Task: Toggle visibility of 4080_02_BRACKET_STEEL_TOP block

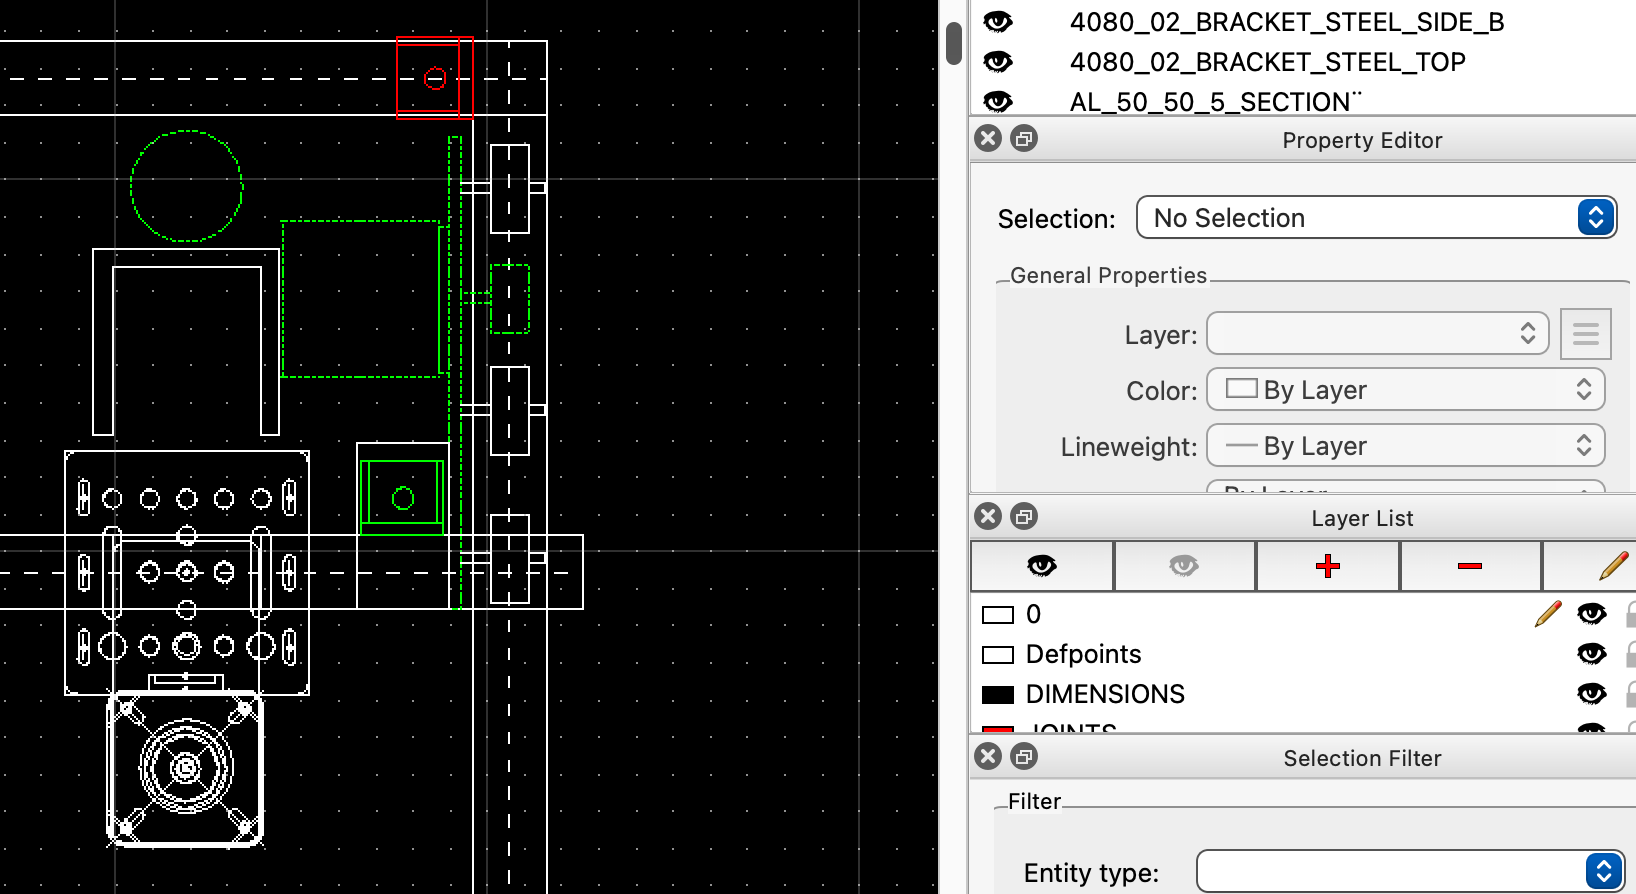Action: pos(998,62)
